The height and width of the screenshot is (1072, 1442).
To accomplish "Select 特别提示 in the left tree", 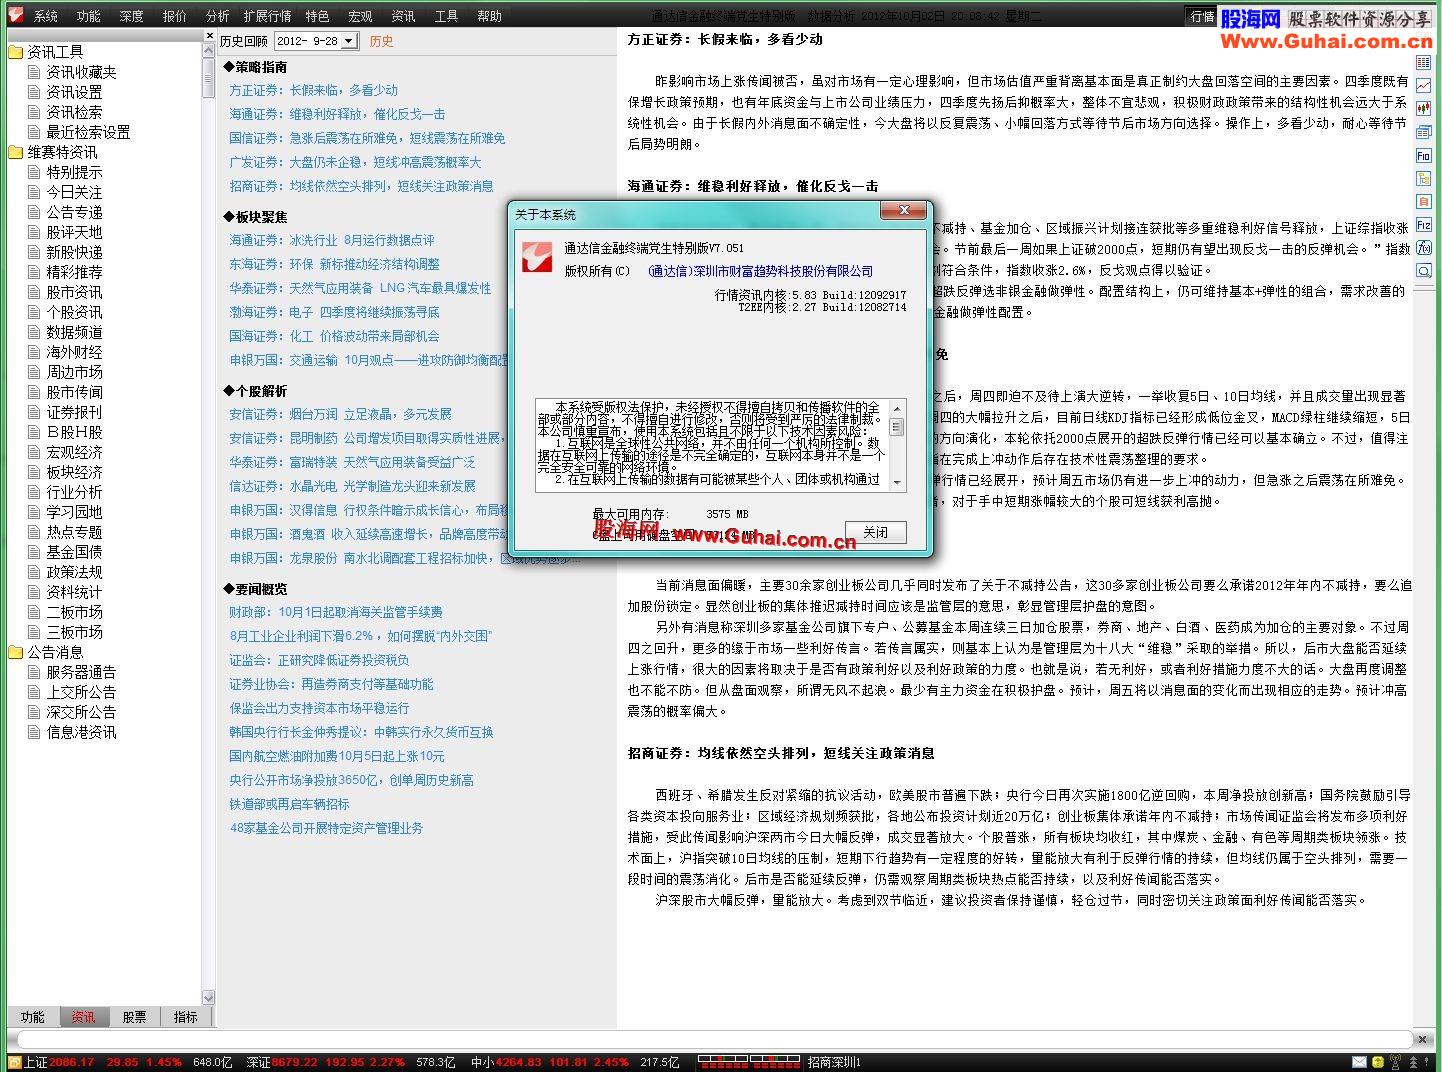I will coord(74,172).
